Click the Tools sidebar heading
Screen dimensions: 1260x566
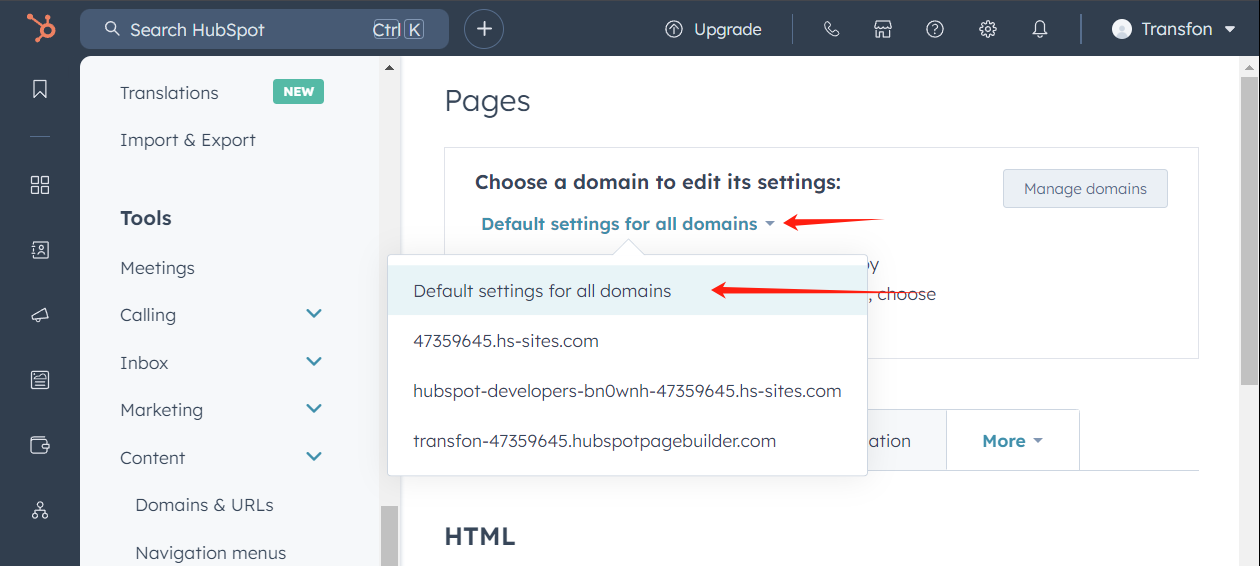tap(146, 218)
